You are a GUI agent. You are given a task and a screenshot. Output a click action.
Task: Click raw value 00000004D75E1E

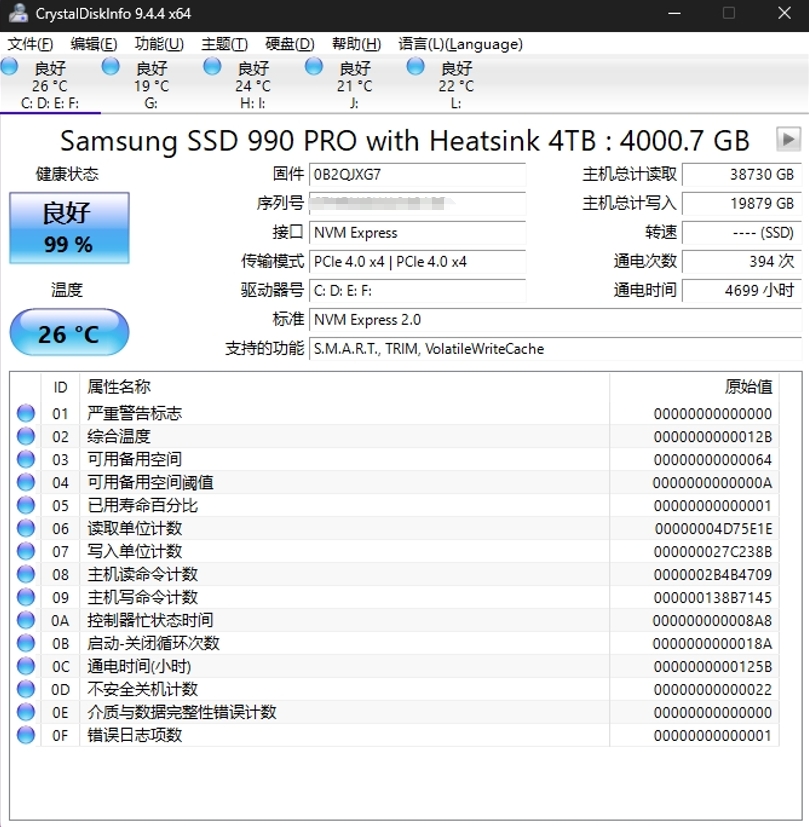(x=714, y=528)
